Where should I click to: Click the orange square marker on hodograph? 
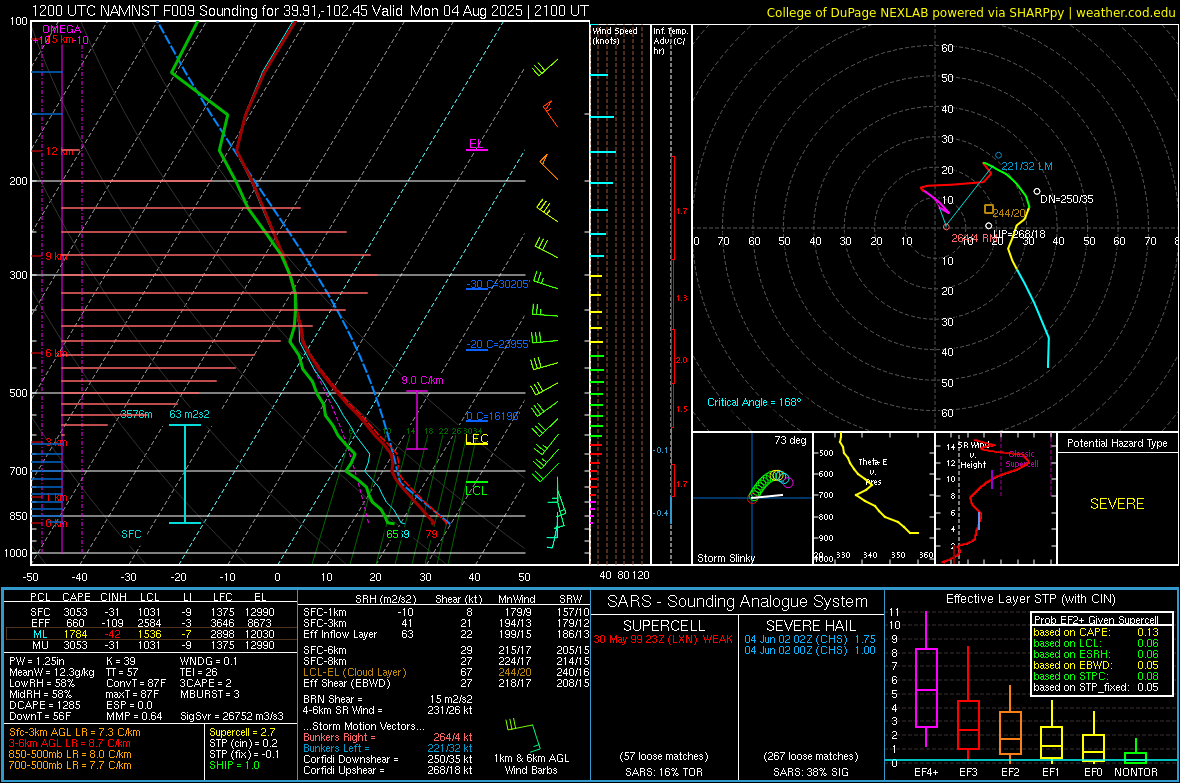(x=989, y=209)
